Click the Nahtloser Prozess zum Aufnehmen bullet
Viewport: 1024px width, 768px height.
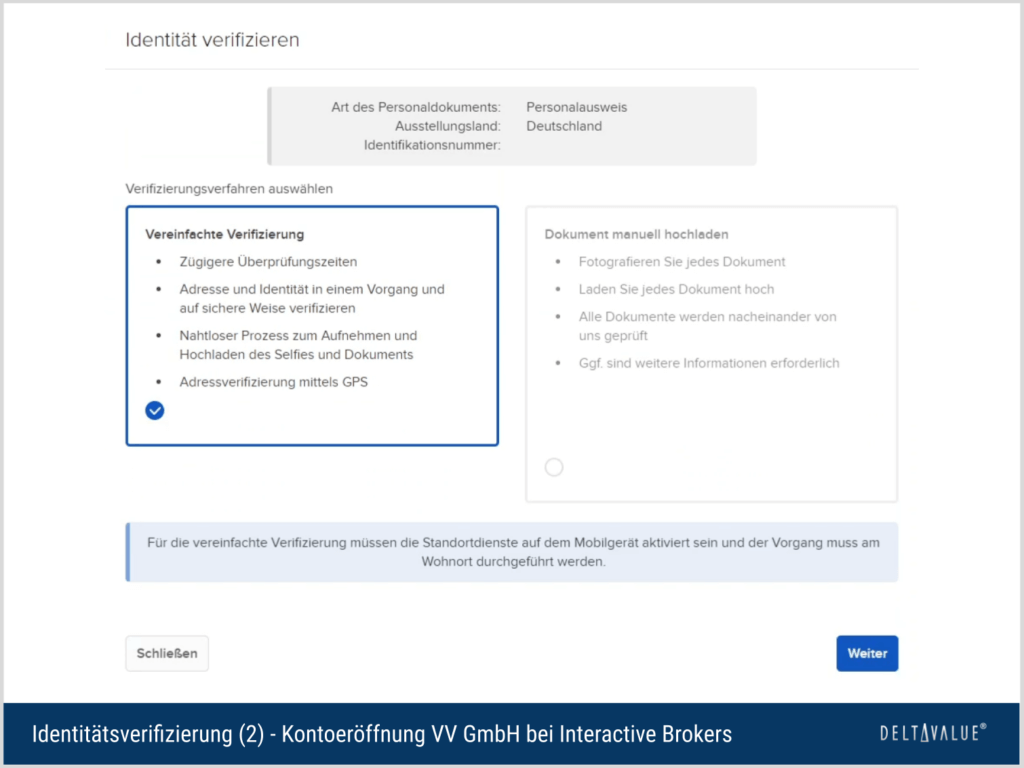[x=298, y=345]
